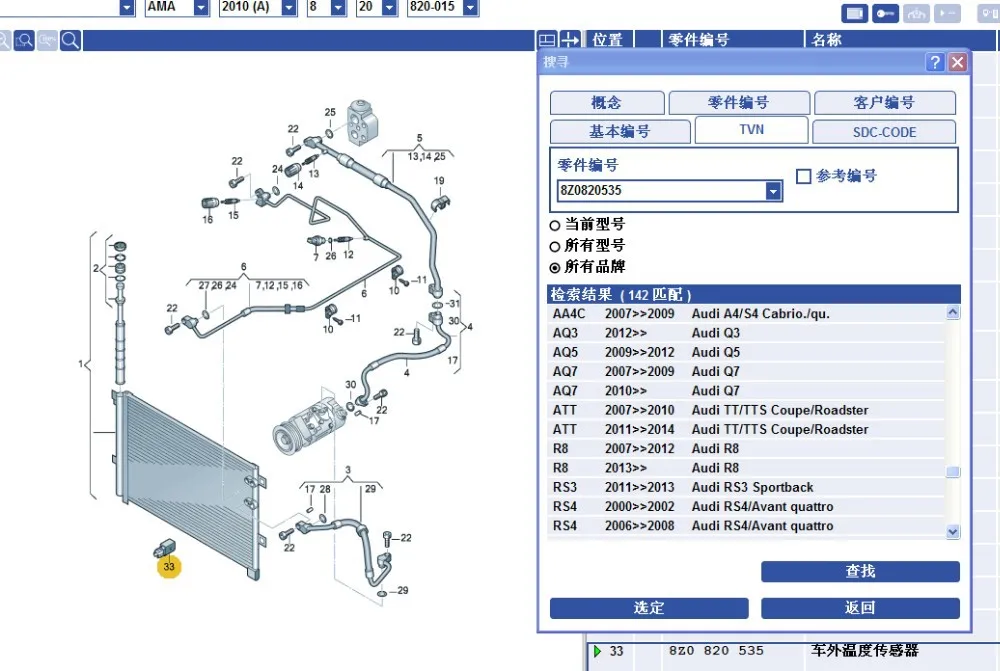
Task: Expand the 8Z0820535 part number dropdown
Action: click(773, 191)
